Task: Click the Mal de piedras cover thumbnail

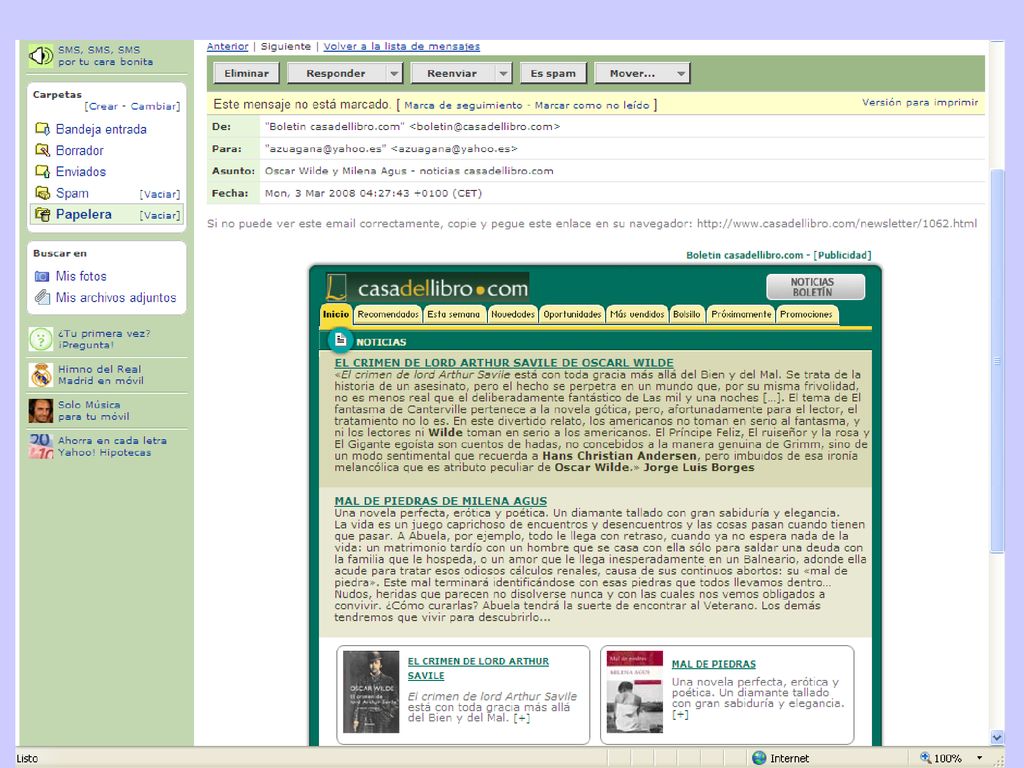Action: click(x=635, y=692)
